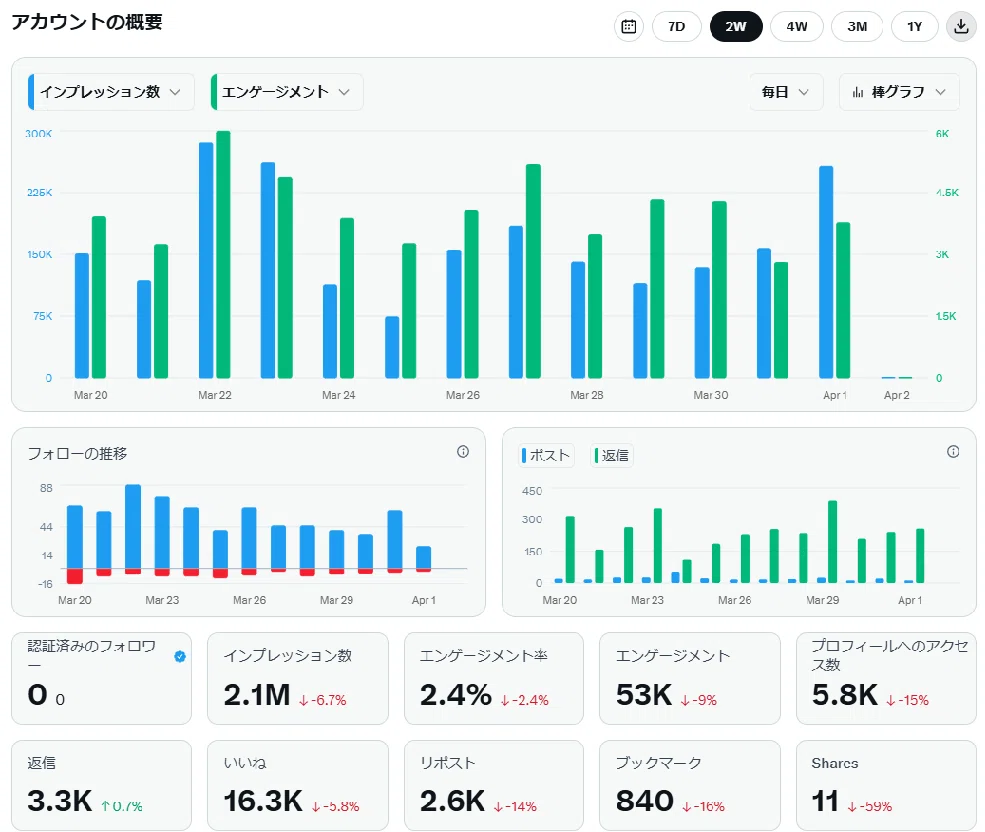
Task: Select the 1Y time range
Action: tap(915, 26)
